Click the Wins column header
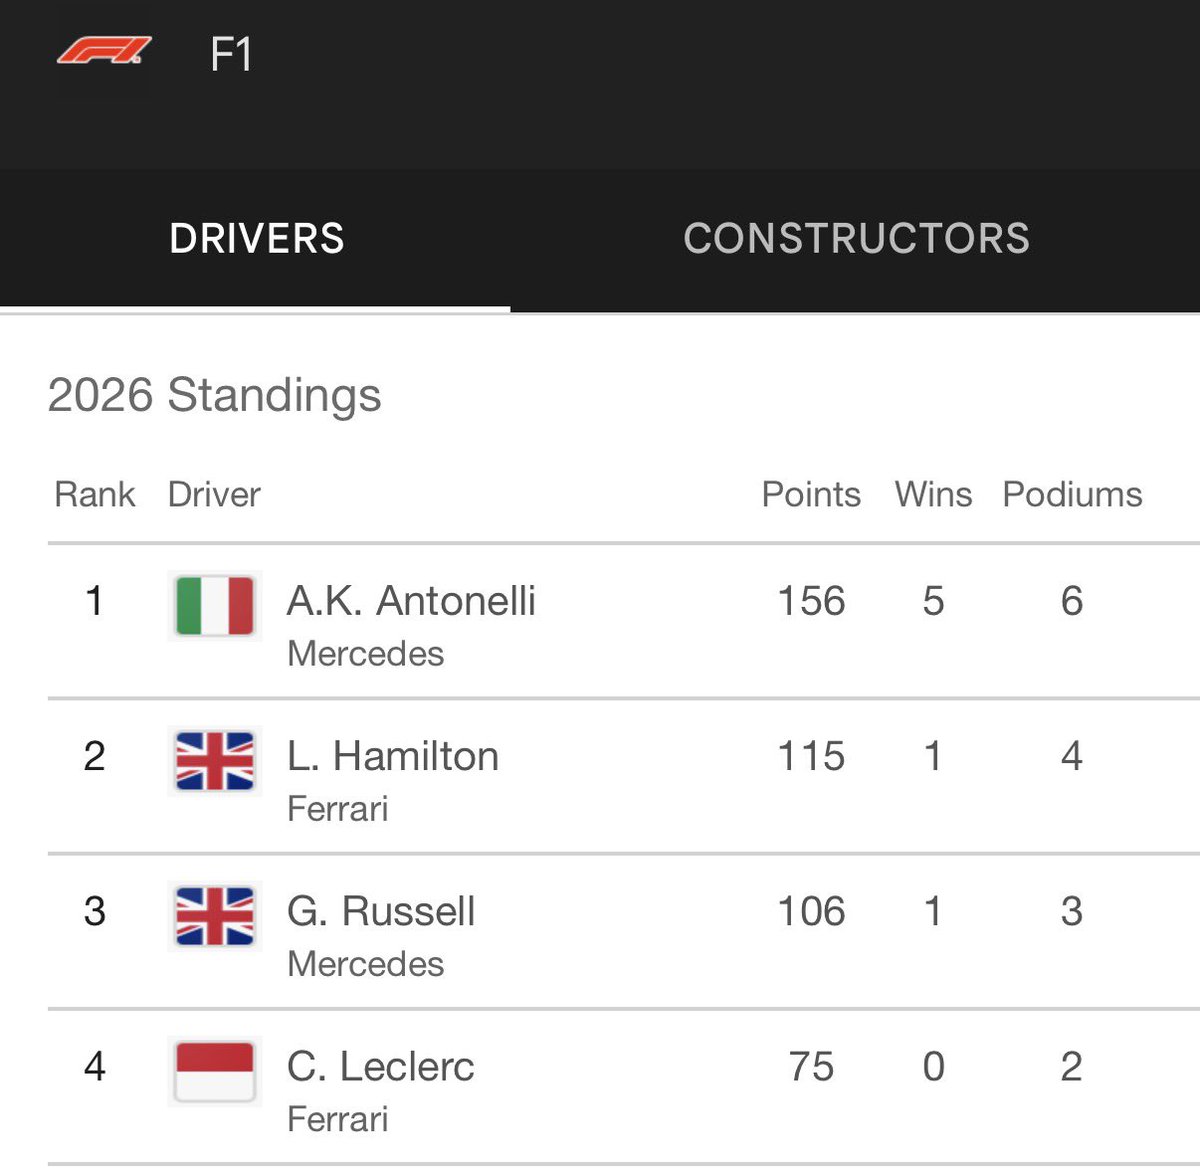This screenshot has height=1176, width=1200. tap(933, 494)
